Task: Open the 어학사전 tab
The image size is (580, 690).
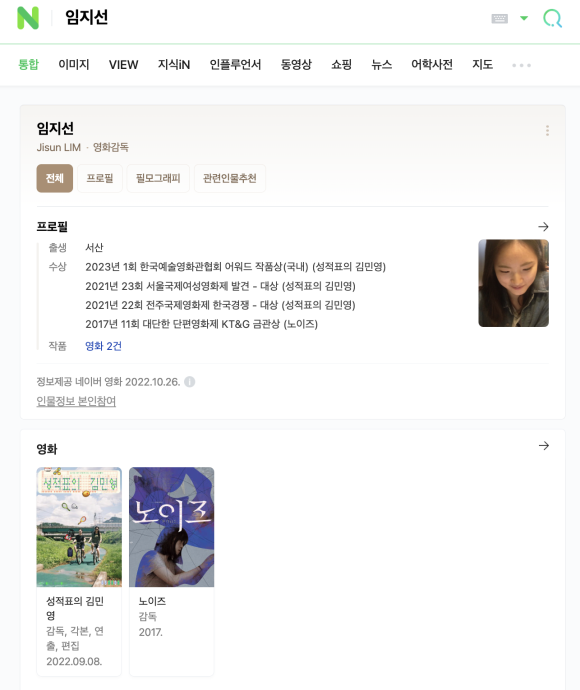Action: pyautogui.click(x=432, y=65)
